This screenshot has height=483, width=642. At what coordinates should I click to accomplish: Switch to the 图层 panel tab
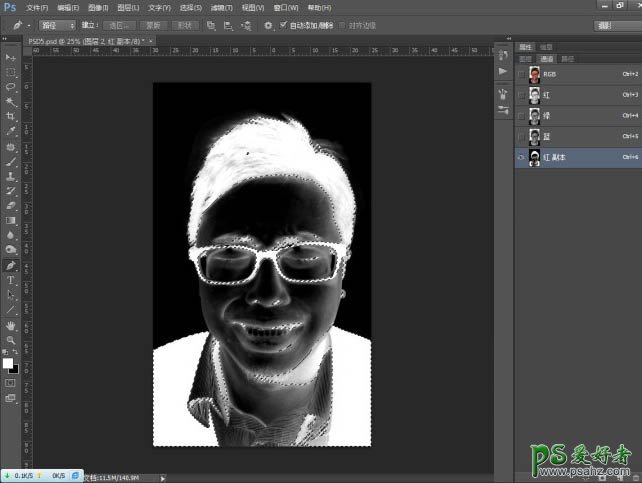tap(525, 58)
